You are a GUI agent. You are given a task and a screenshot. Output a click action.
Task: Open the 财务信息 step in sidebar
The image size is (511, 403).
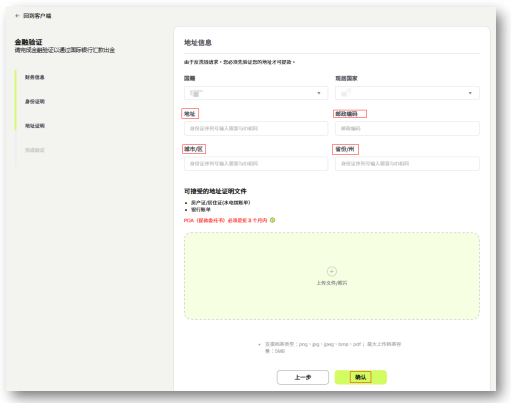click(35, 77)
